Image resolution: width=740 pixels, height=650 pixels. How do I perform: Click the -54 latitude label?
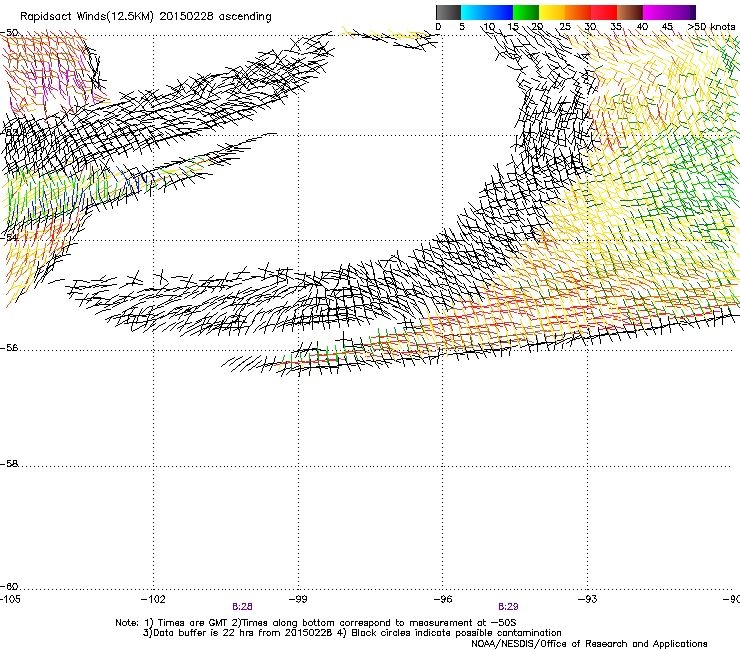point(9,237)
